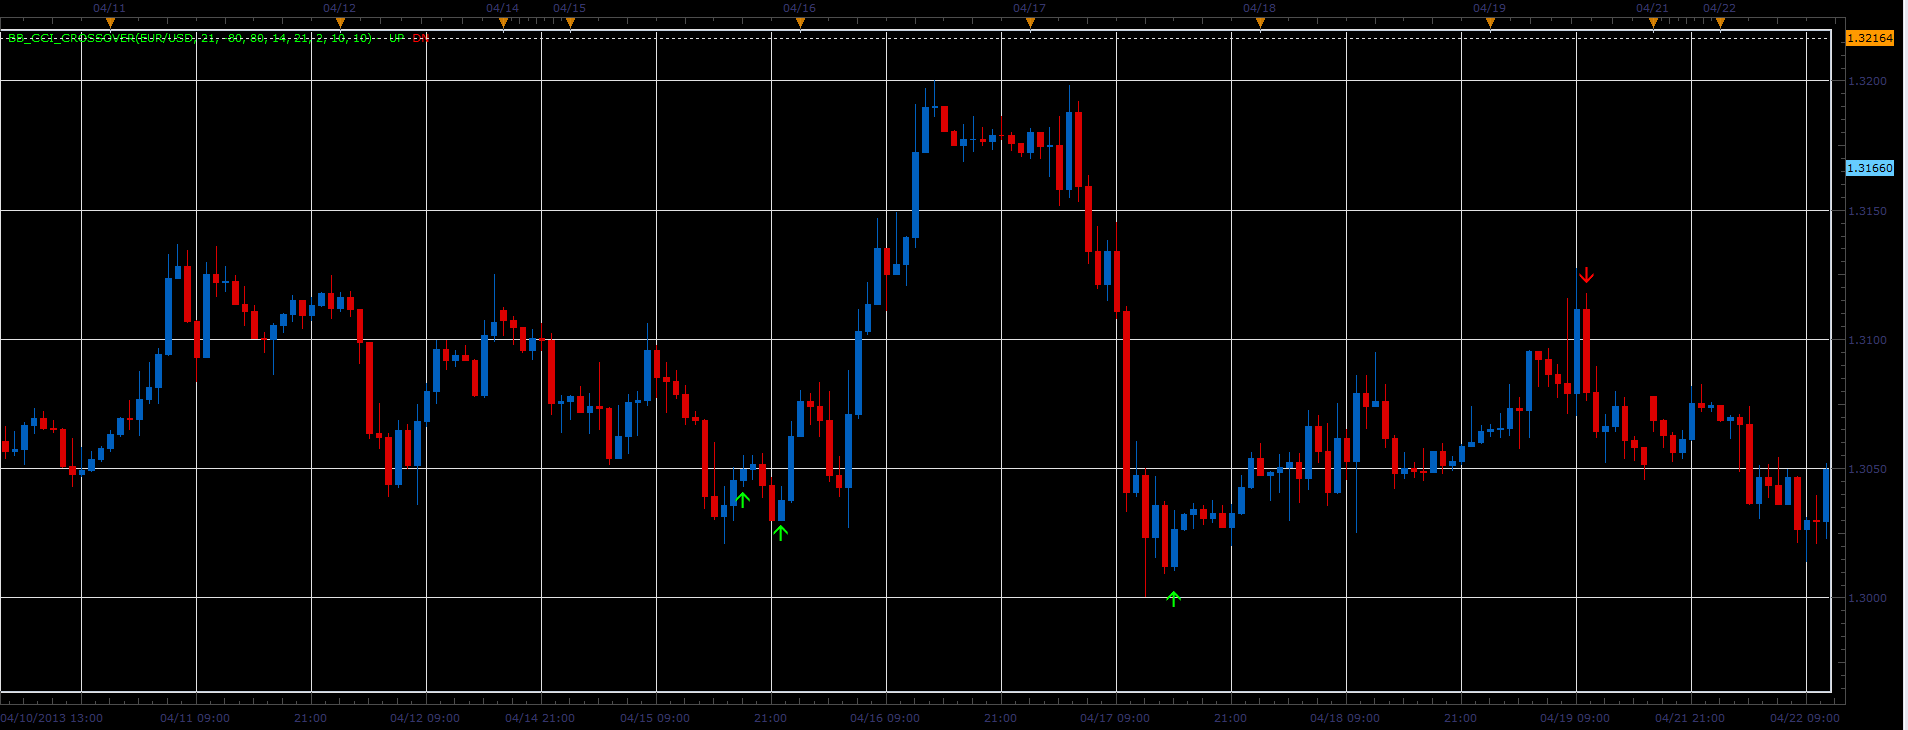Click the 1.3000 price axis label

coord(1868,598)
